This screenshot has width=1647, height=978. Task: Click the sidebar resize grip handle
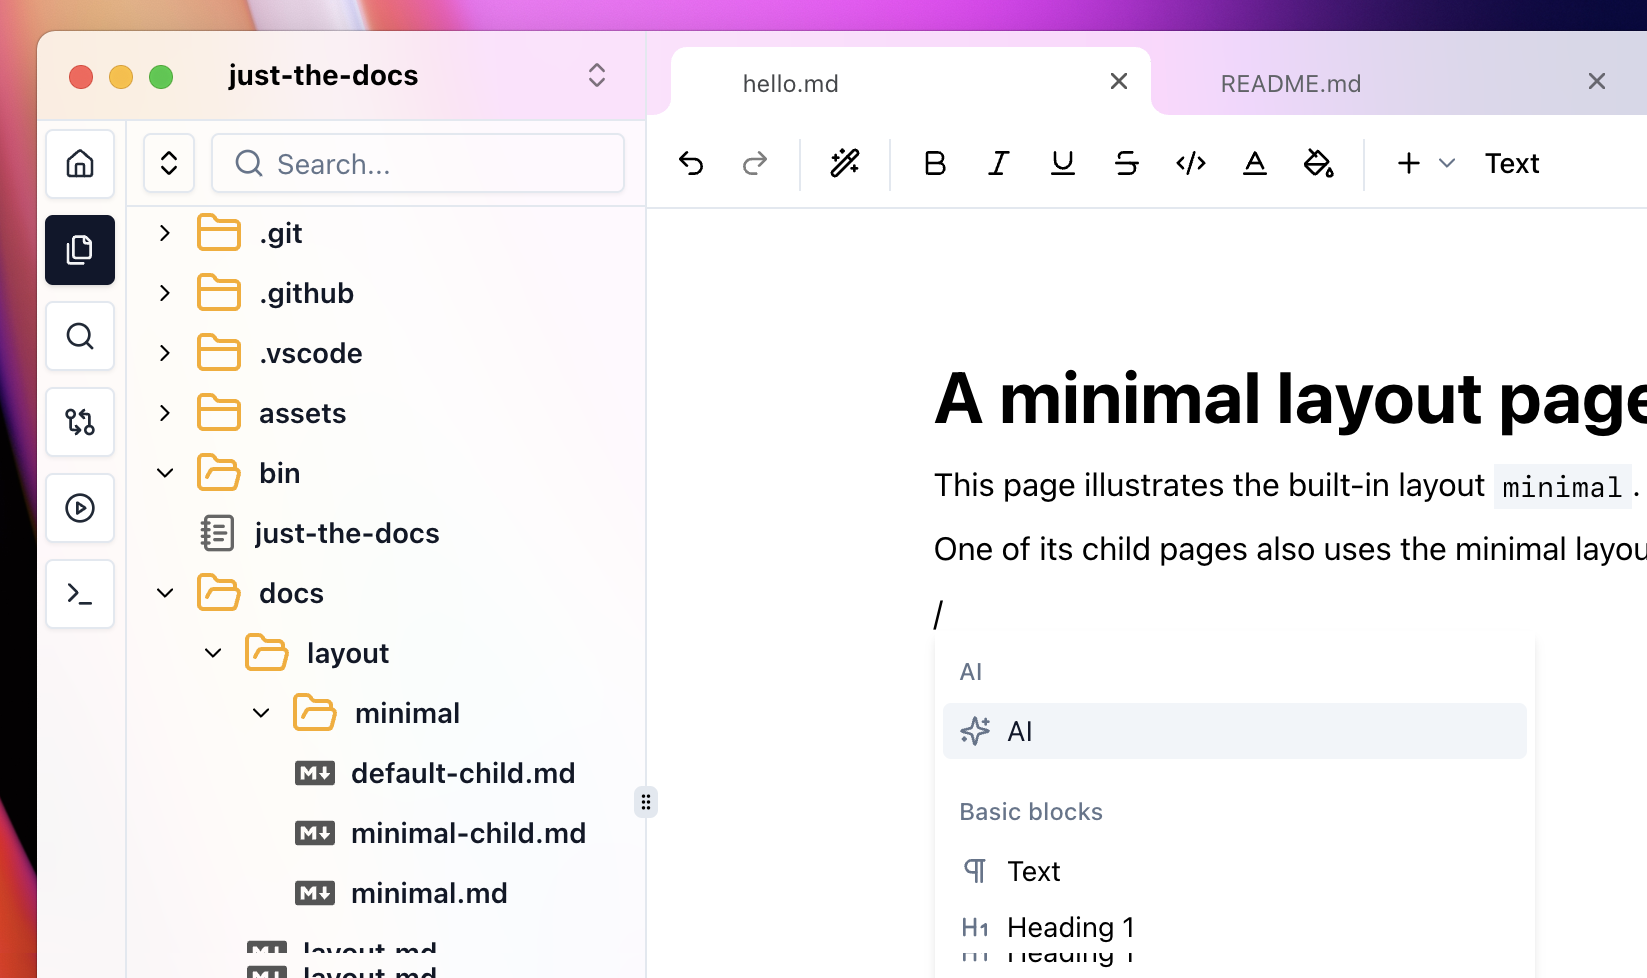[x=646, y=802]
